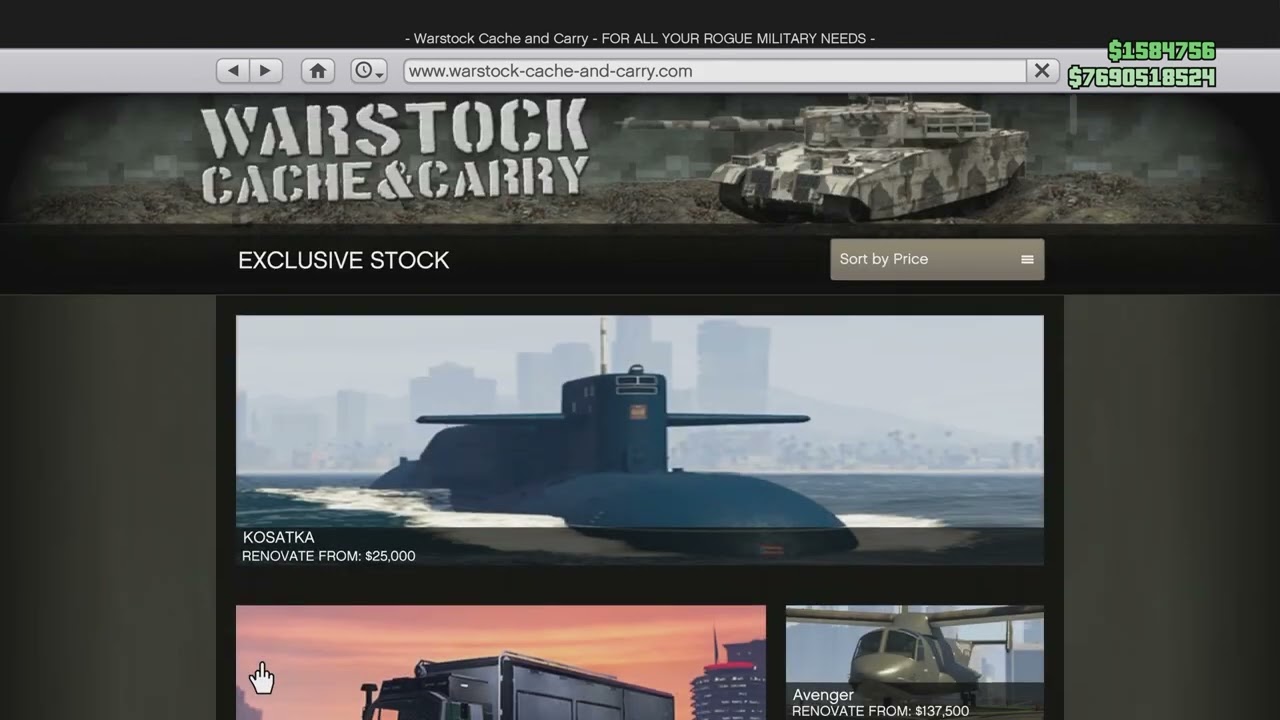The image size is (1280, 720).
Task: Open the Avenger aircraft listing
Action: 915,662
